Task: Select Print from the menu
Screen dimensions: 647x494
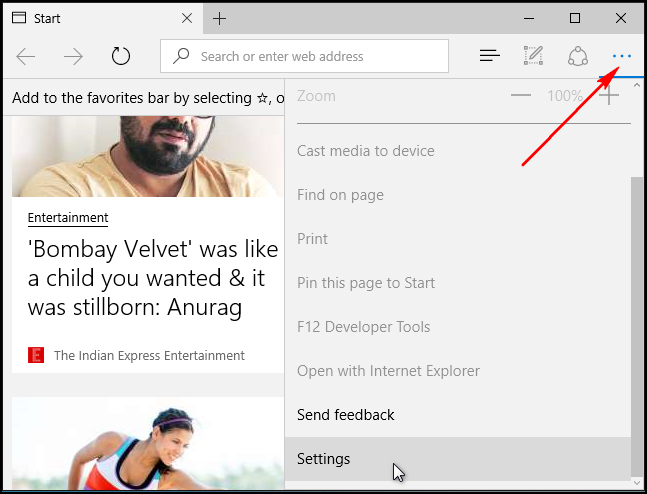Action: pyautogui.click(x=458, y=239)
